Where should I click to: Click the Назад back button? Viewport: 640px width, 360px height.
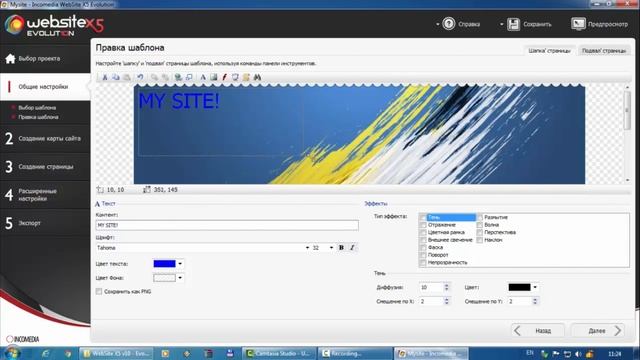pyautogui.click(x=538, y=331)
